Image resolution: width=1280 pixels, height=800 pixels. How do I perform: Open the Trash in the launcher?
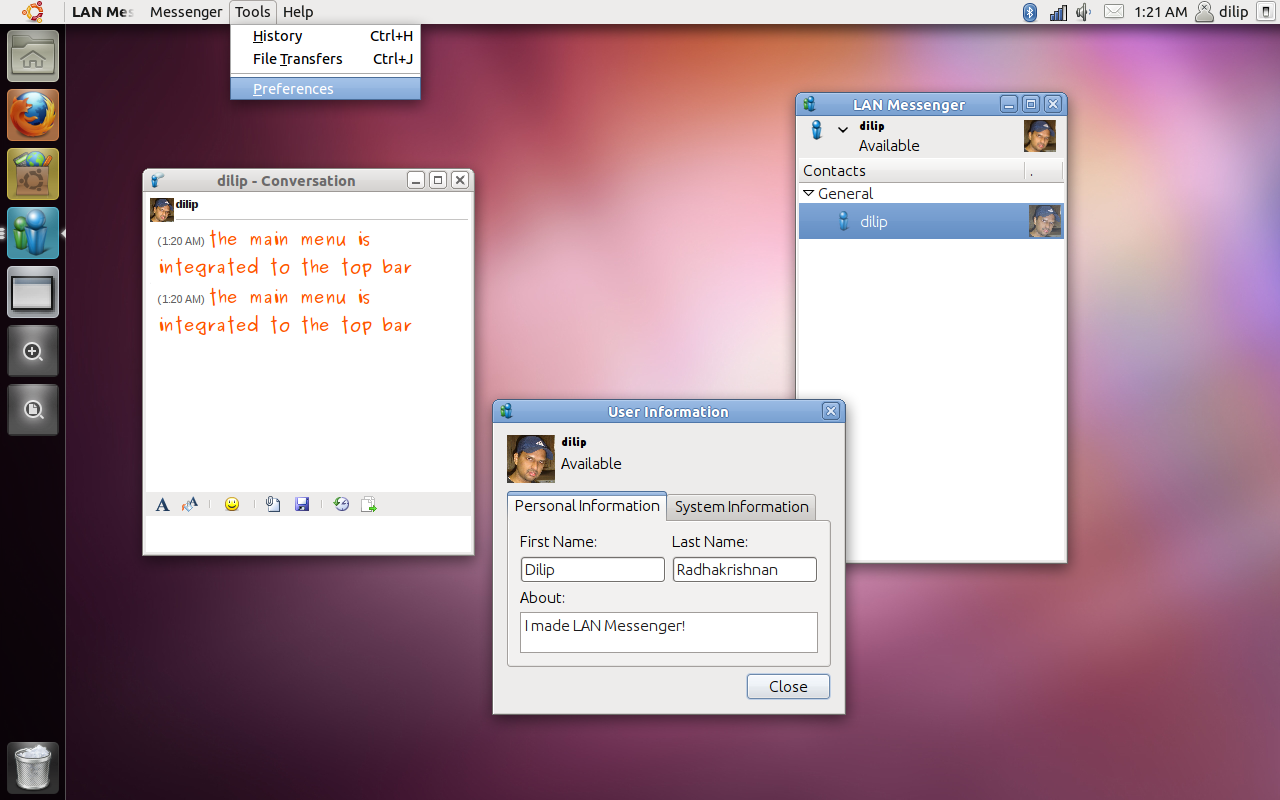pos(33,768)
